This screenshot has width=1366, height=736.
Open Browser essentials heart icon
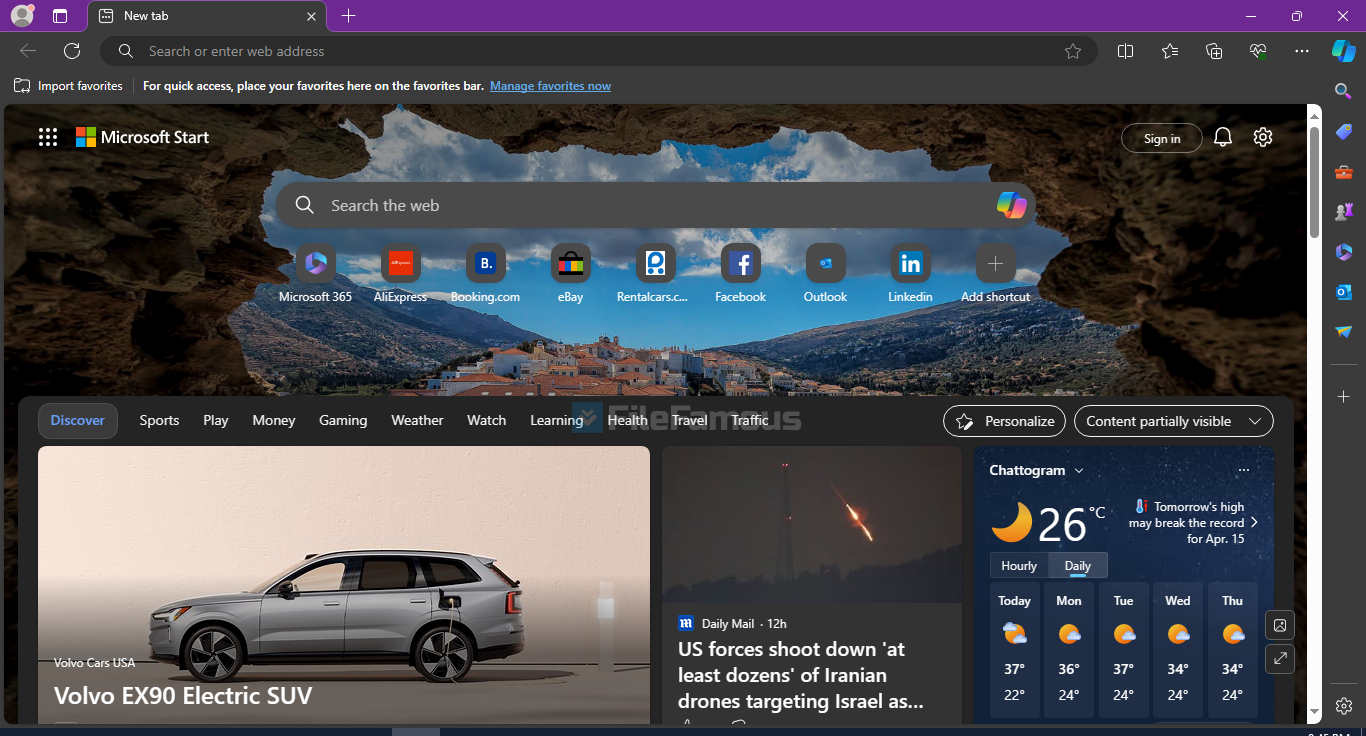click(x=1258, y=51)
